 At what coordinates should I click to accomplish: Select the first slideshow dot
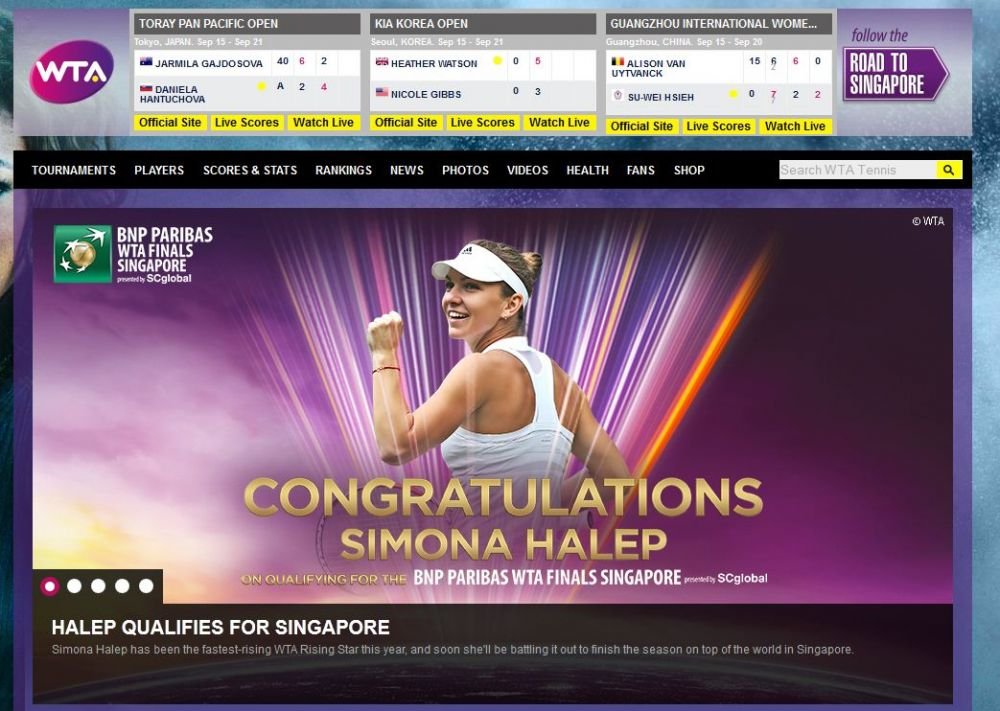click(50, 586)
